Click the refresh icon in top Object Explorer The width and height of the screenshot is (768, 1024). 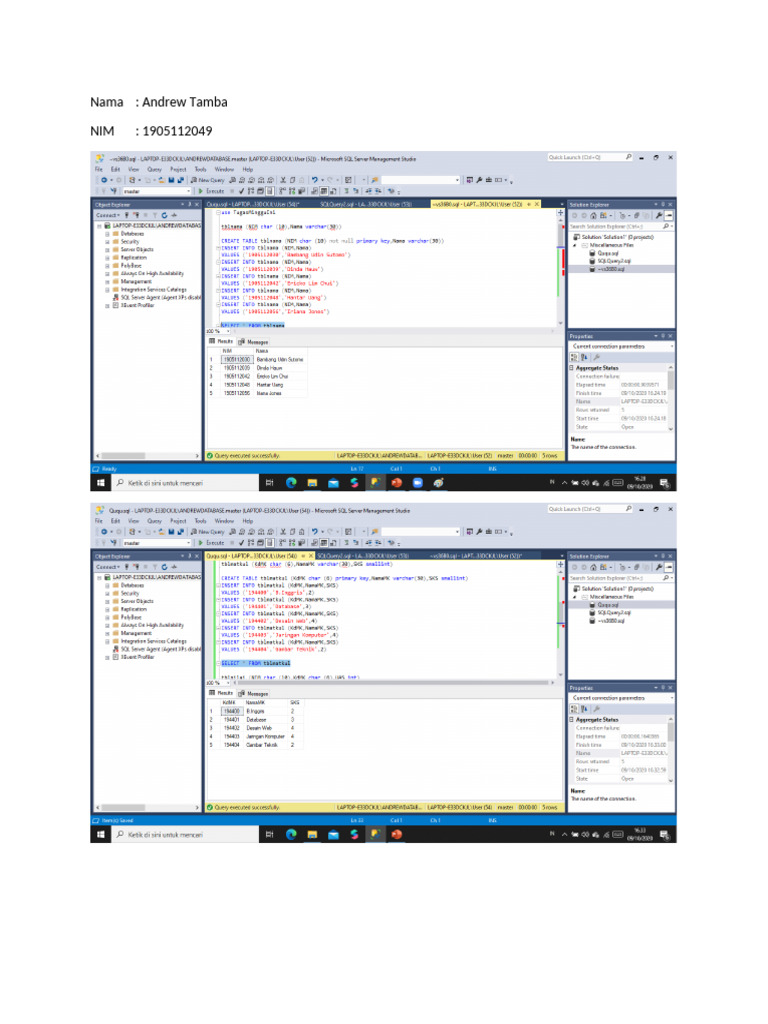pos(165,216)
